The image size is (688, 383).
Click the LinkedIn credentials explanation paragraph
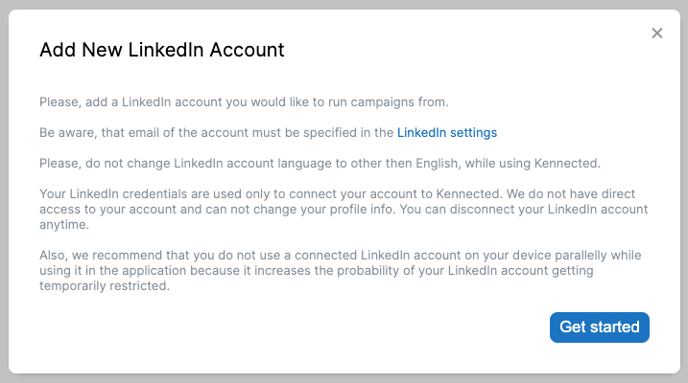344,209
